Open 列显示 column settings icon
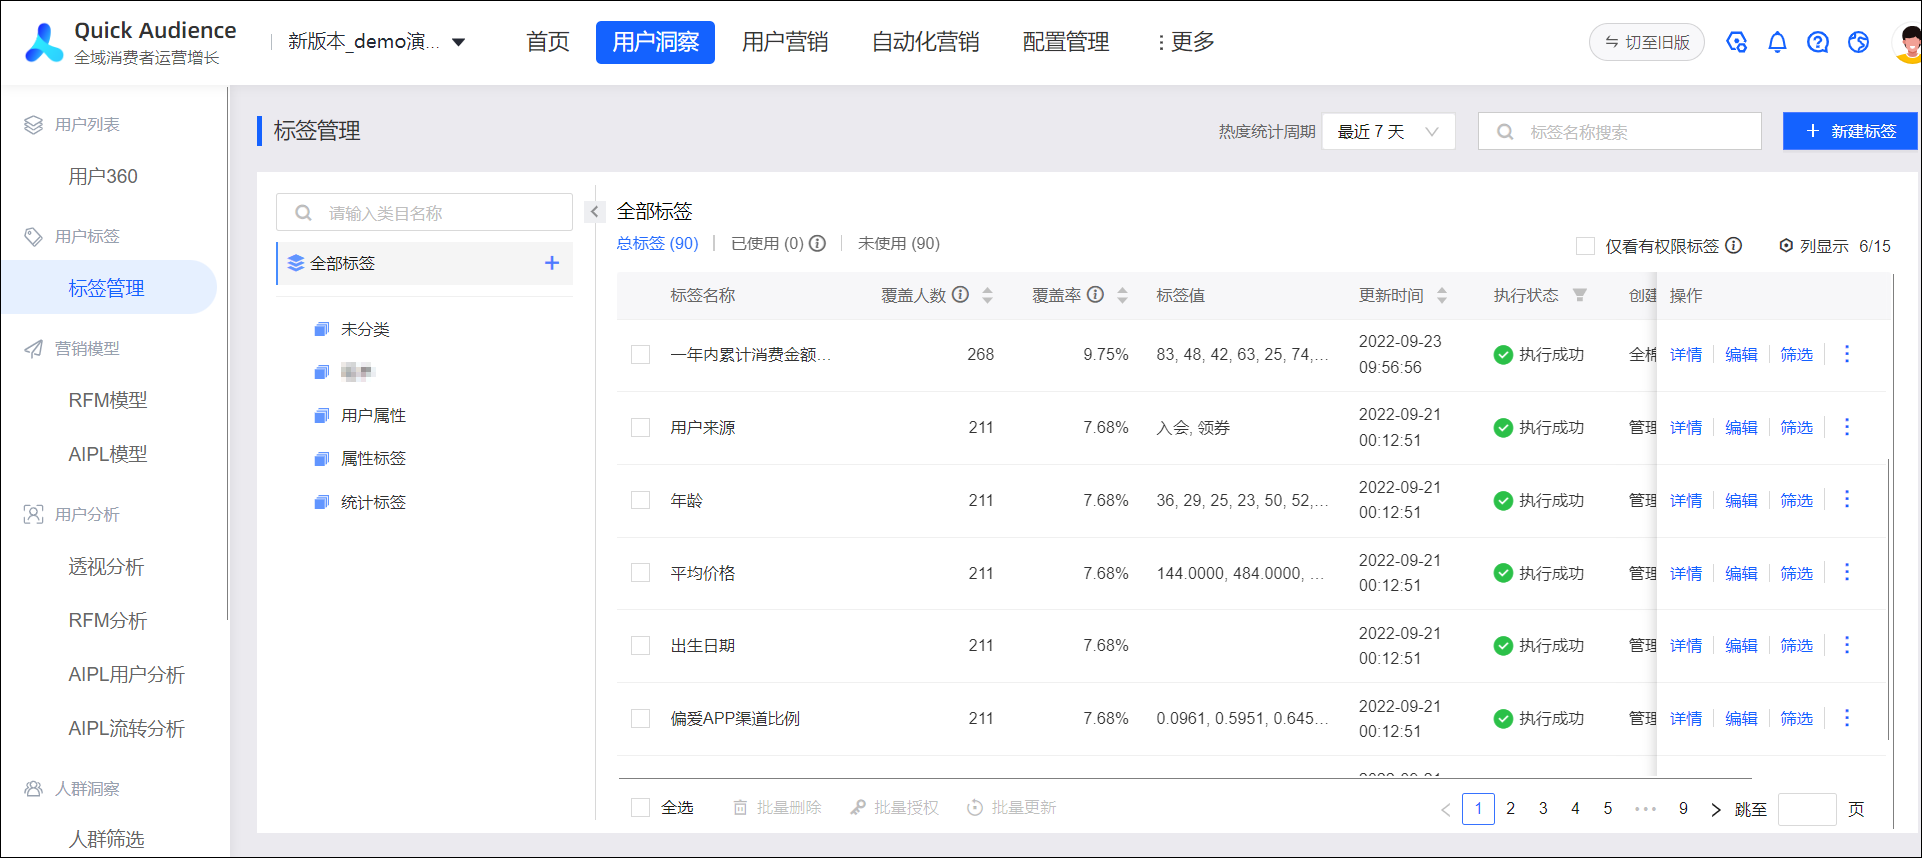1922x858 pixels. (1786, 246)
